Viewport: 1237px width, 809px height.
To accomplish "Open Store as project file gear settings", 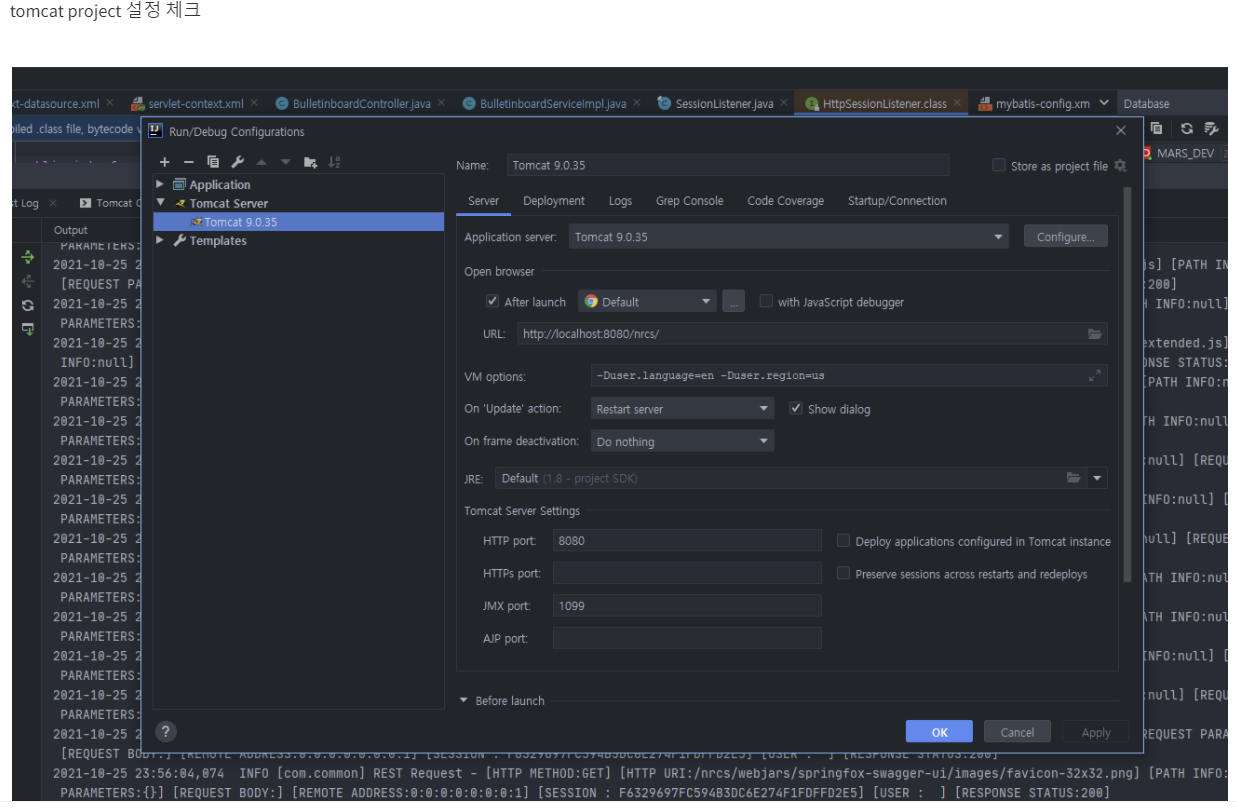I will [1120, 166].
